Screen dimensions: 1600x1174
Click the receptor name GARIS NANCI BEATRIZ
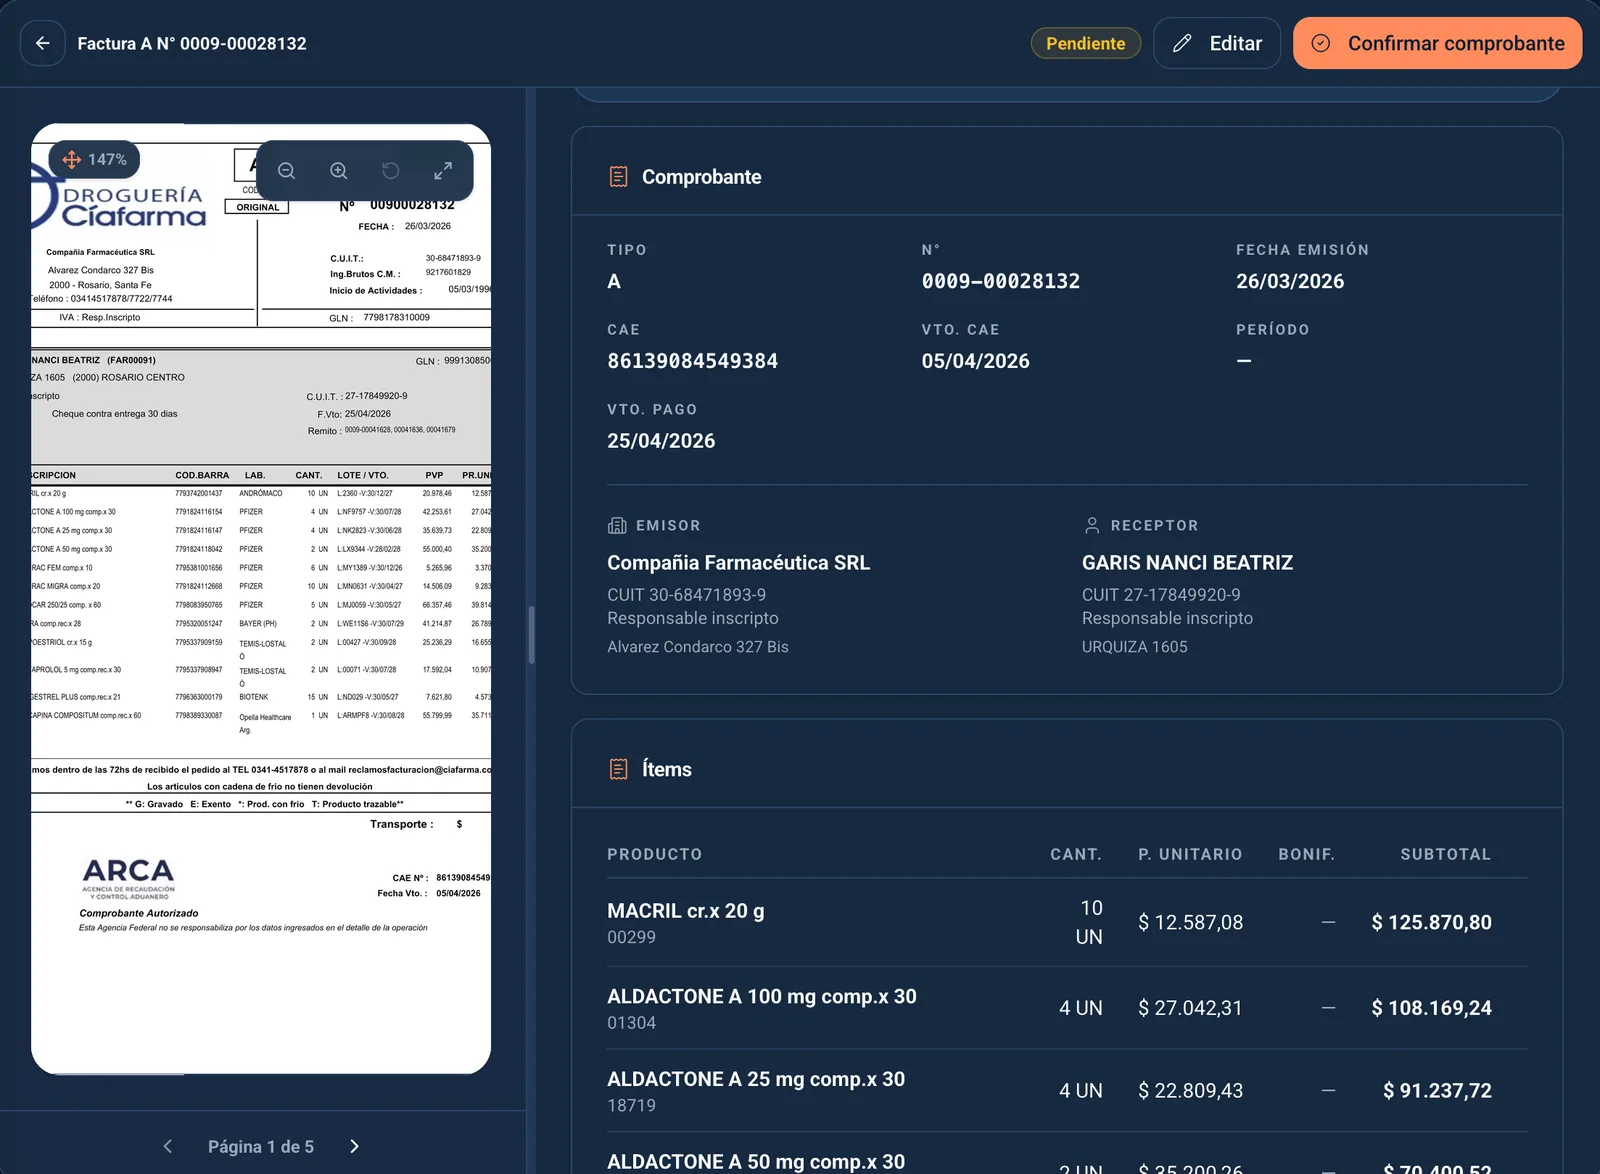1187,563
